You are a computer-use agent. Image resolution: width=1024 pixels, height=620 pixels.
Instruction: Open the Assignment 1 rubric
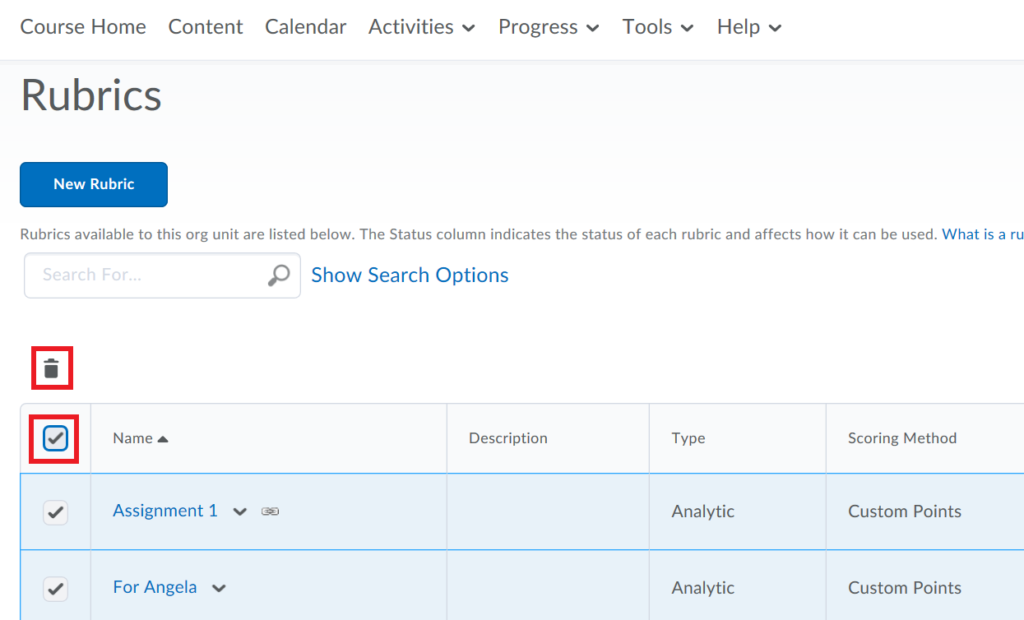[x=164, y=511]
